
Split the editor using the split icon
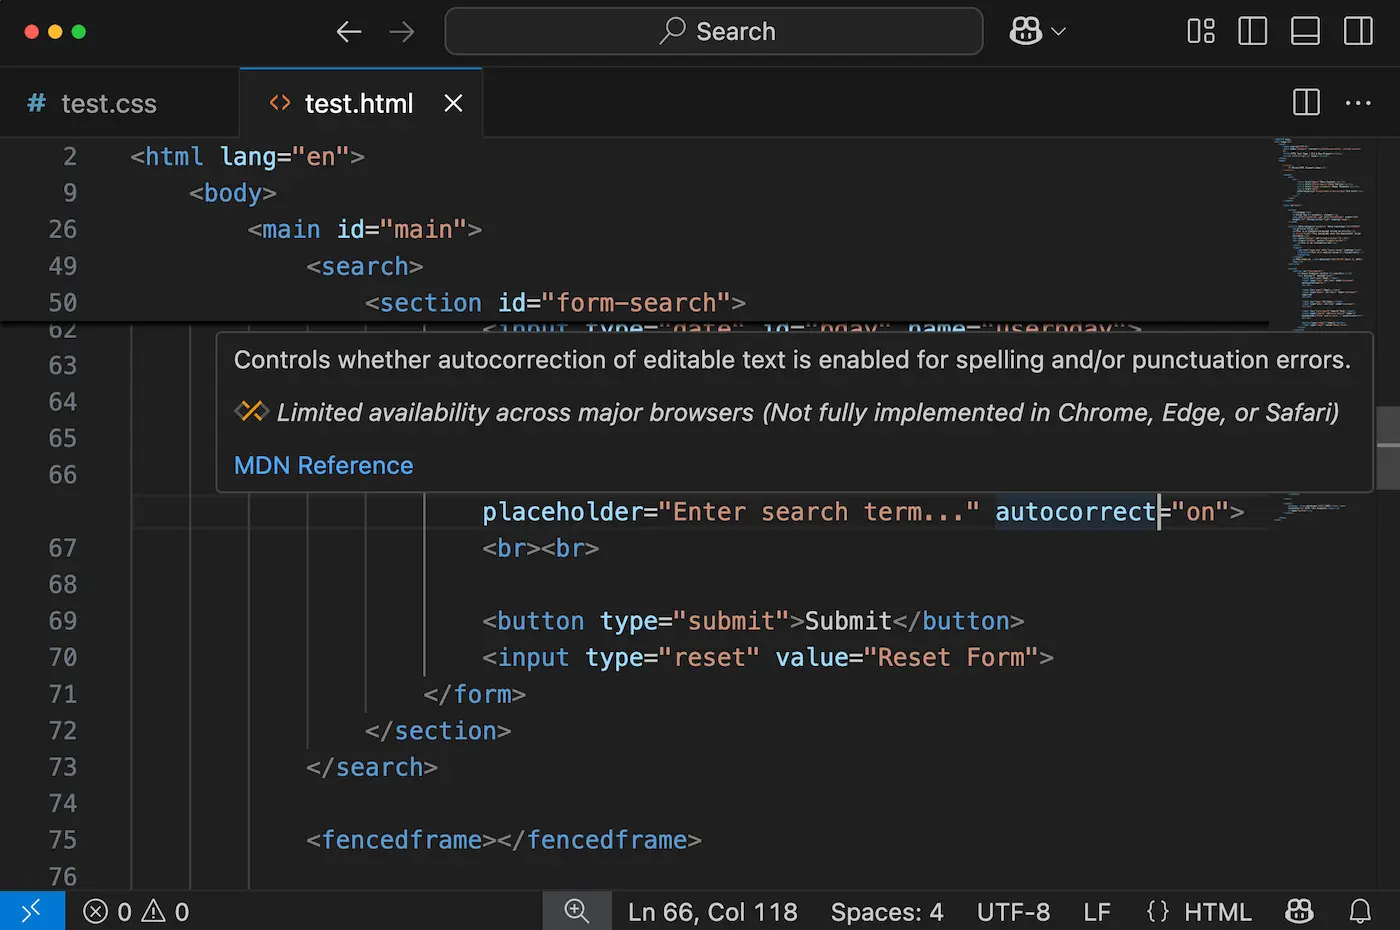tap(1305, 103)
